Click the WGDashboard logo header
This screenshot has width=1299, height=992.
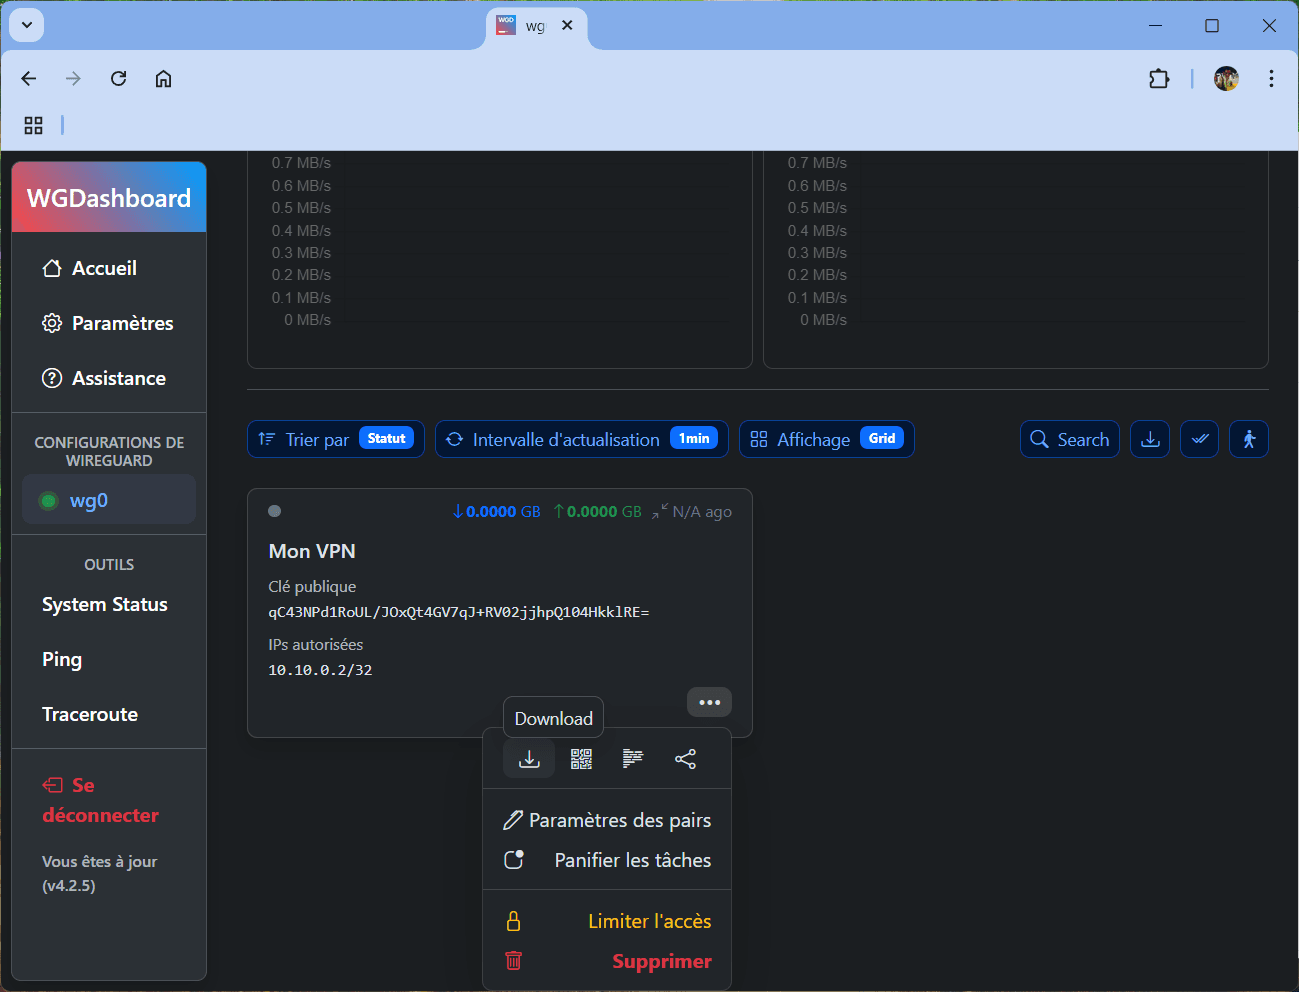[109, 198]
